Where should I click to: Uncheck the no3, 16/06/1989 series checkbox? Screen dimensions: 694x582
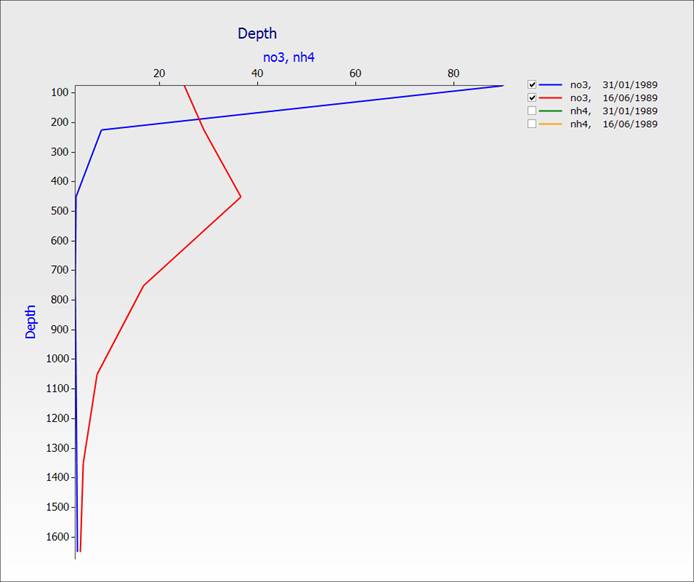click(532, 98)
